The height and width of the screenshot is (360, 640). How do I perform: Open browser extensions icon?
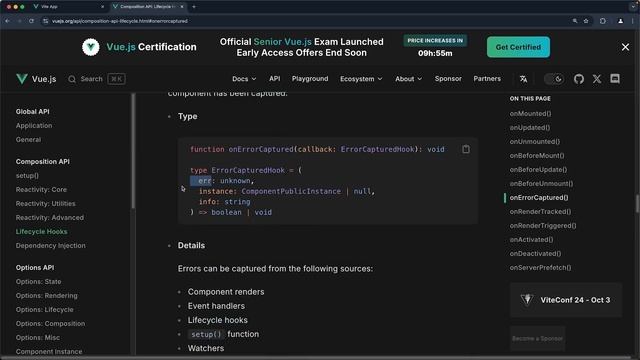[x=602, y=21]
